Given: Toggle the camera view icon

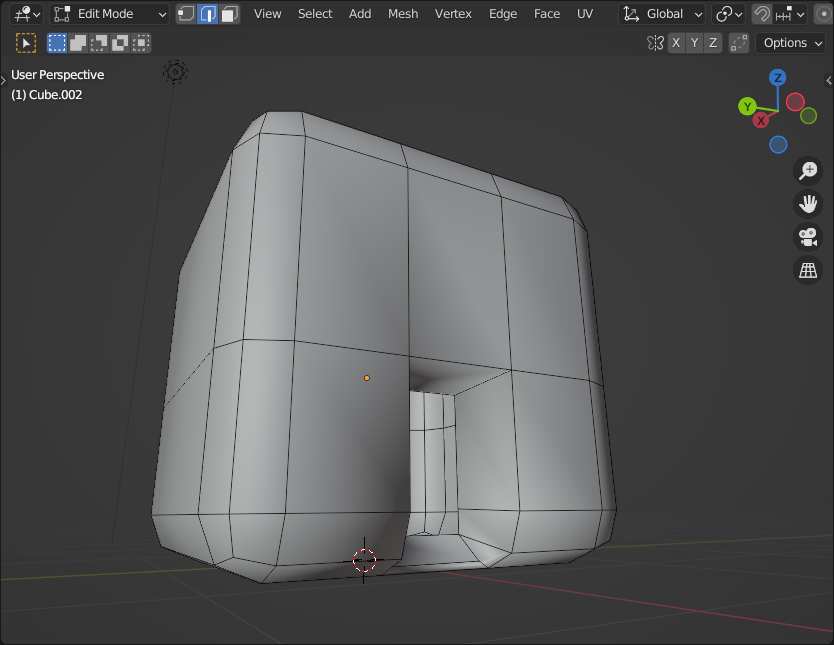Looking at the screenshot, I should click(808, 237).
